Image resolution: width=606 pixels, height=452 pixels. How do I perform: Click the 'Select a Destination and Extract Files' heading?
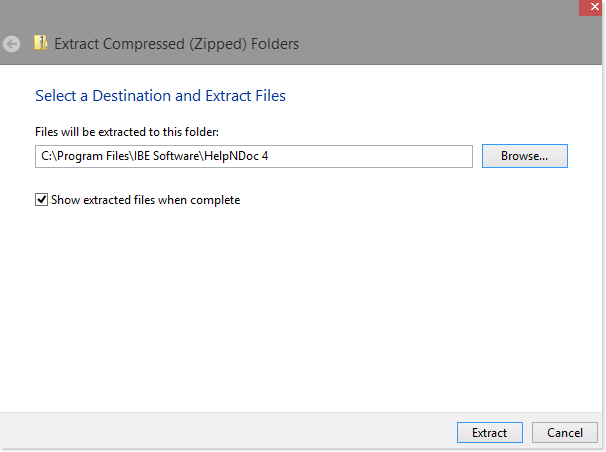(160, 95)
